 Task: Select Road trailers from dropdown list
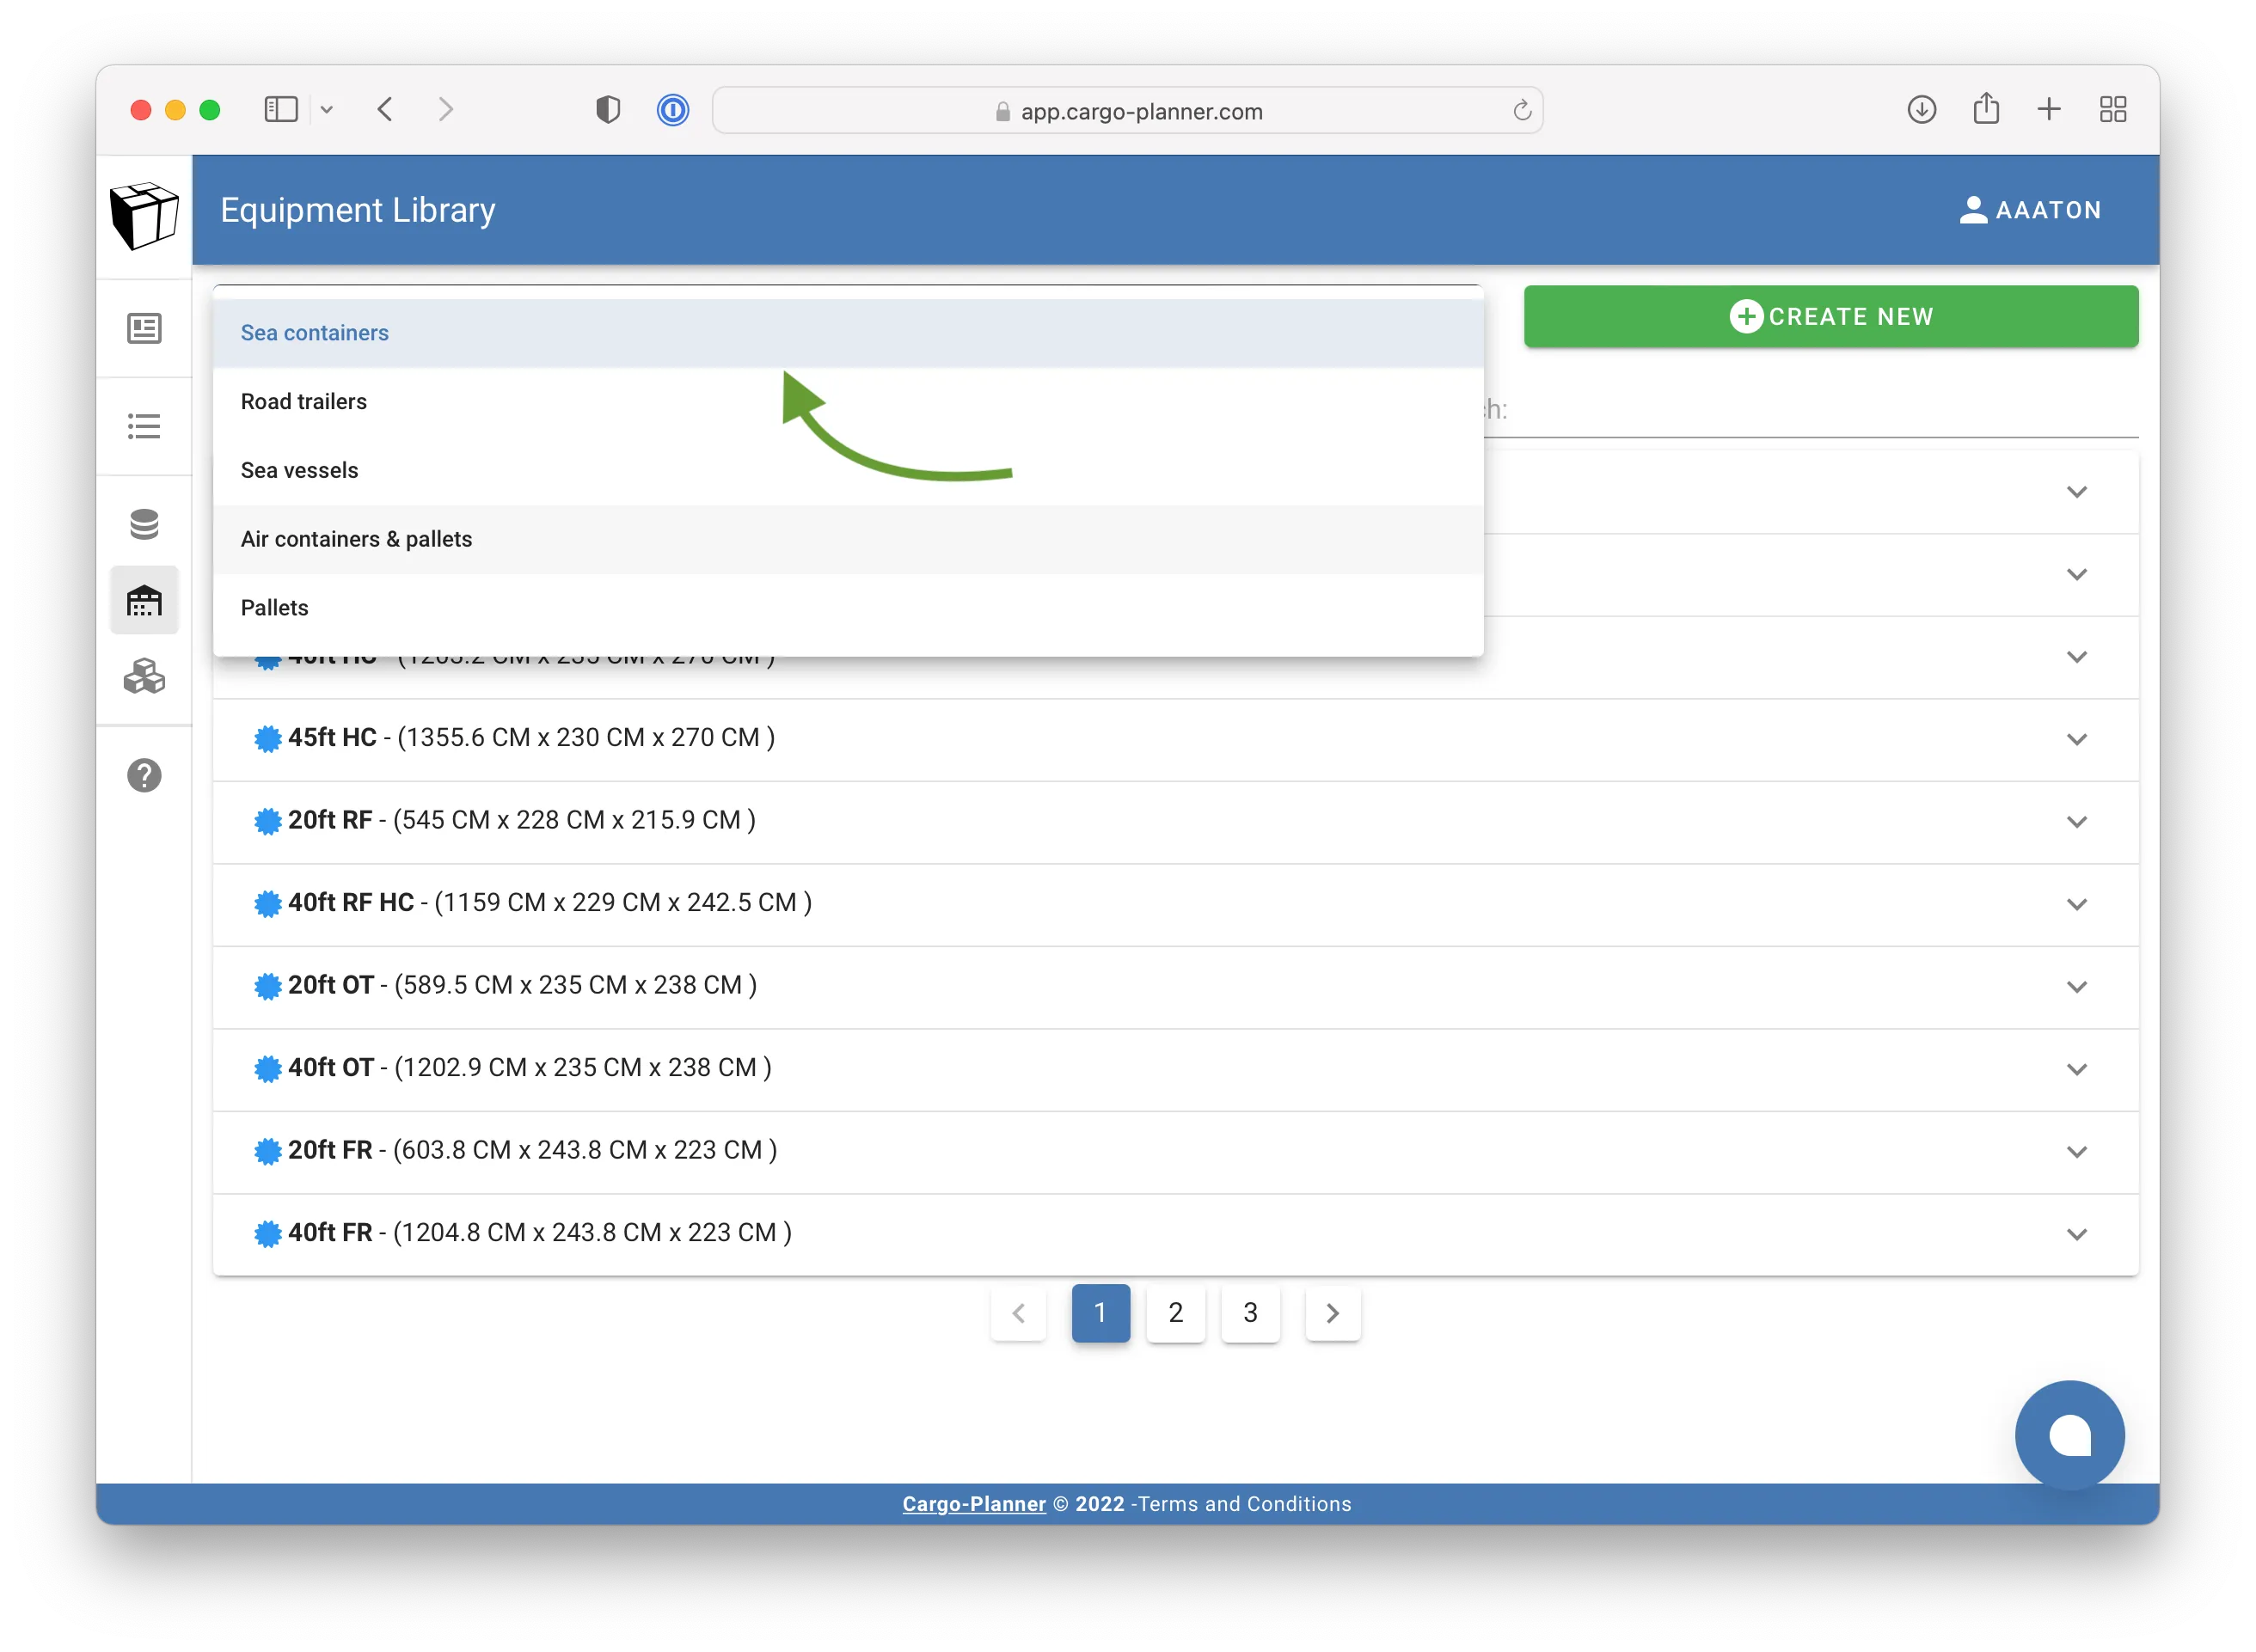[x=304, y=401]
